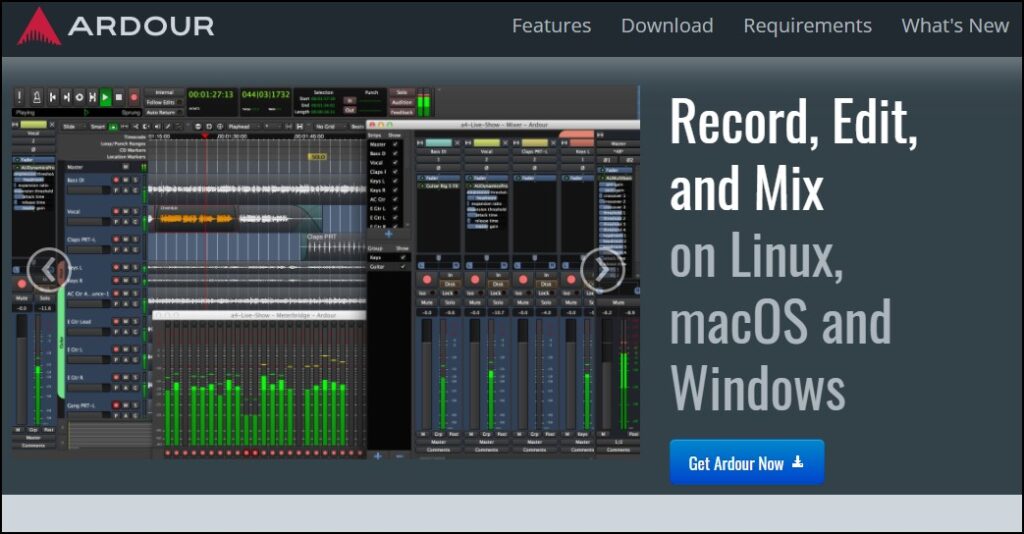
Task: Go to the Requirements page
Action: pos(807,26)
